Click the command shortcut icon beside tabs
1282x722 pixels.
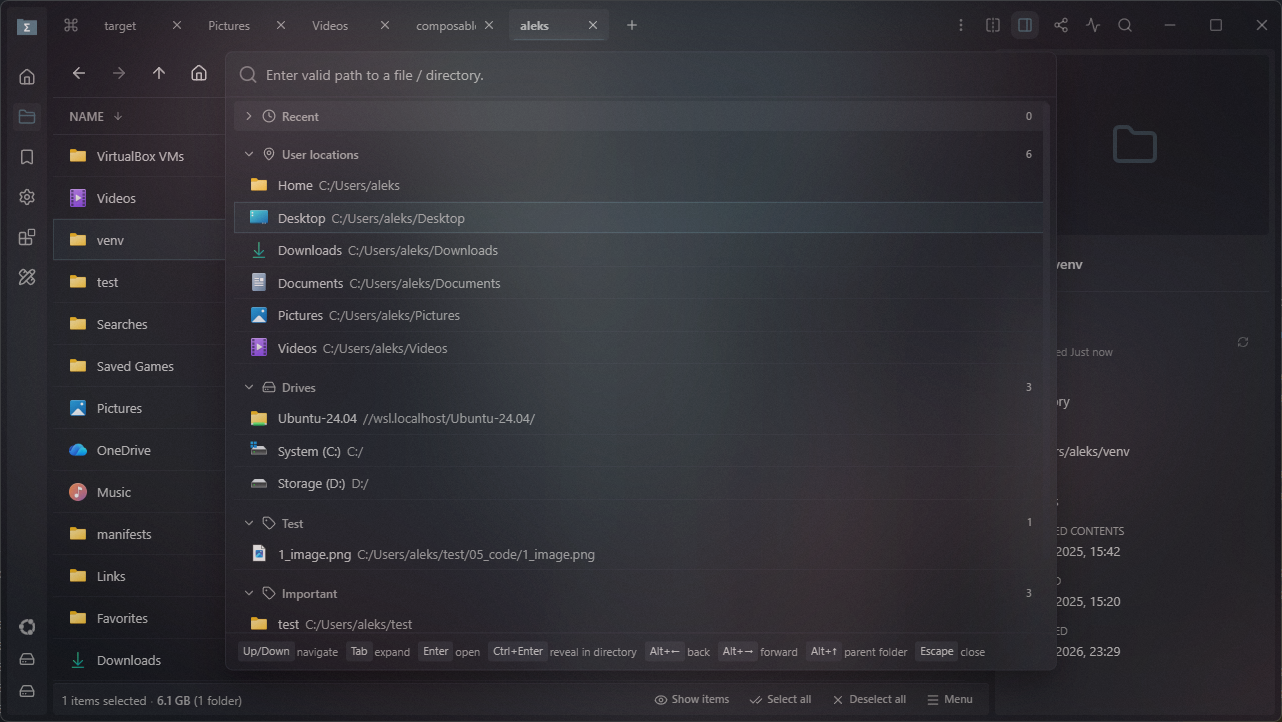[x=71, y=26]
